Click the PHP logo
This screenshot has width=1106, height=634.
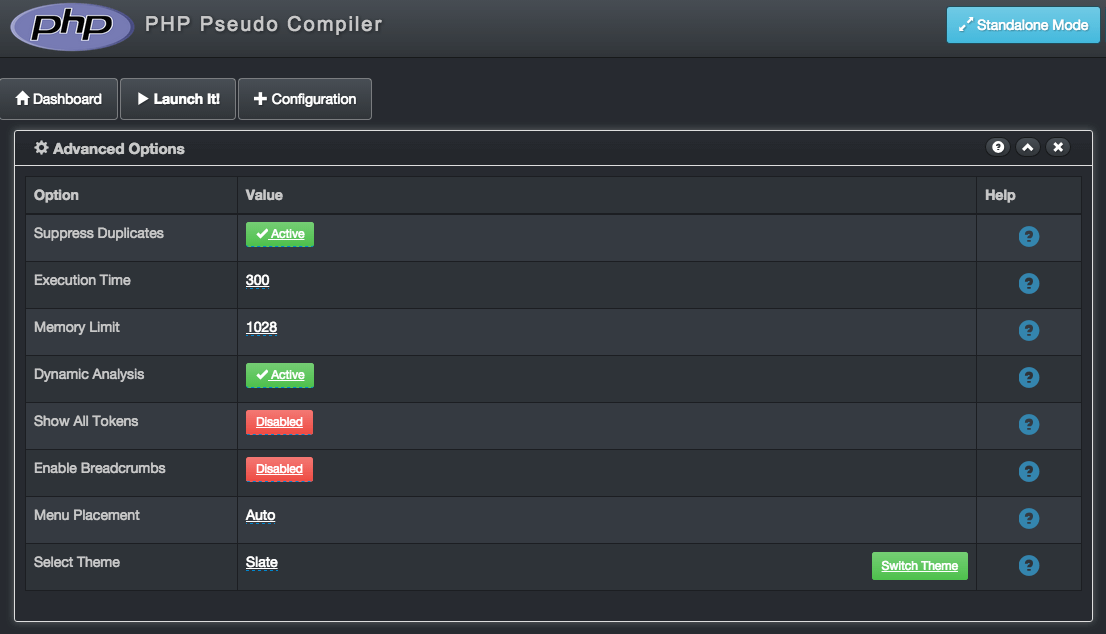click(72, 26)
